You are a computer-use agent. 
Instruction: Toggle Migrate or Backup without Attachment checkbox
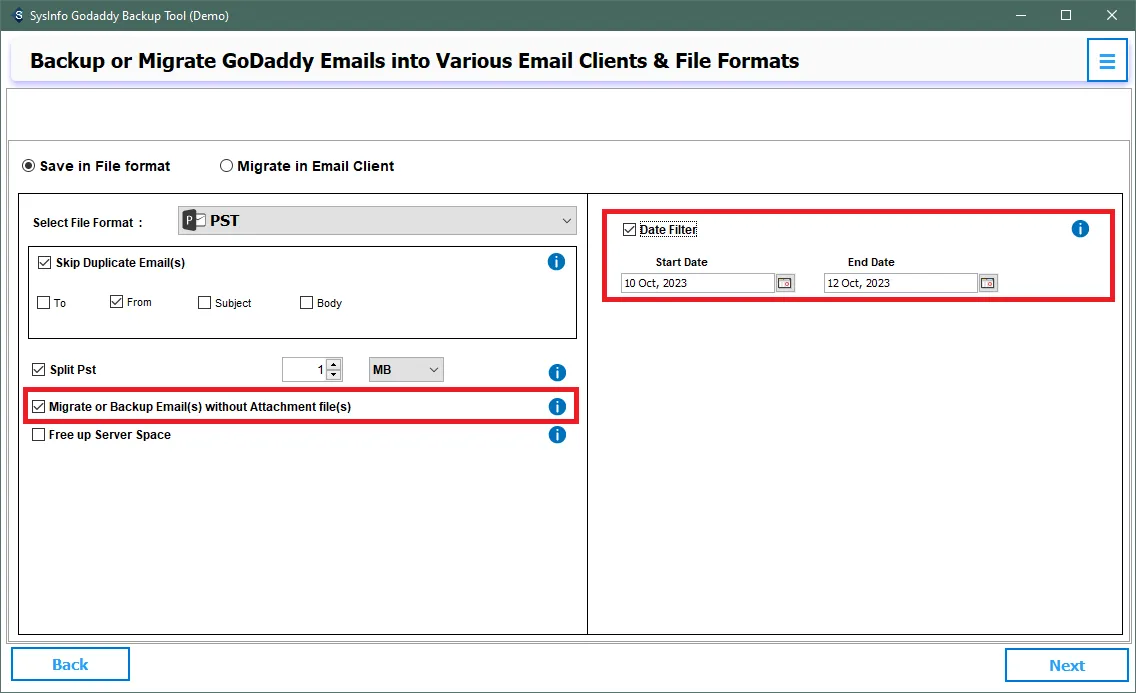(x=38, y=406)
